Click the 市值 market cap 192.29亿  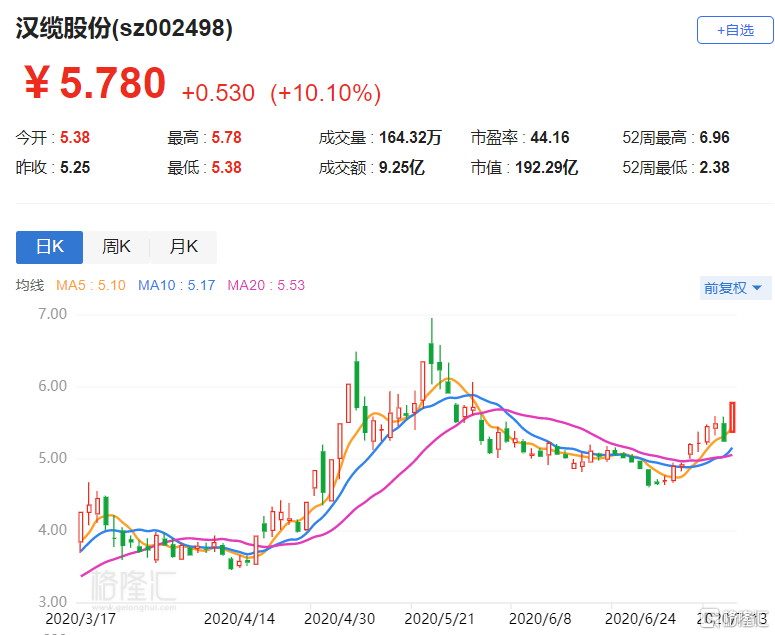pos(546,168)
